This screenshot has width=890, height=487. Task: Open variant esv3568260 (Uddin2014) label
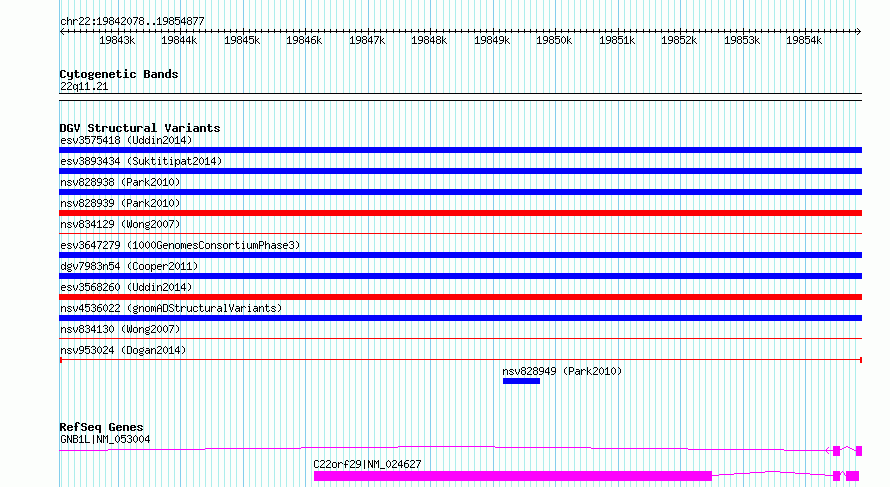[x=126, y=287]
